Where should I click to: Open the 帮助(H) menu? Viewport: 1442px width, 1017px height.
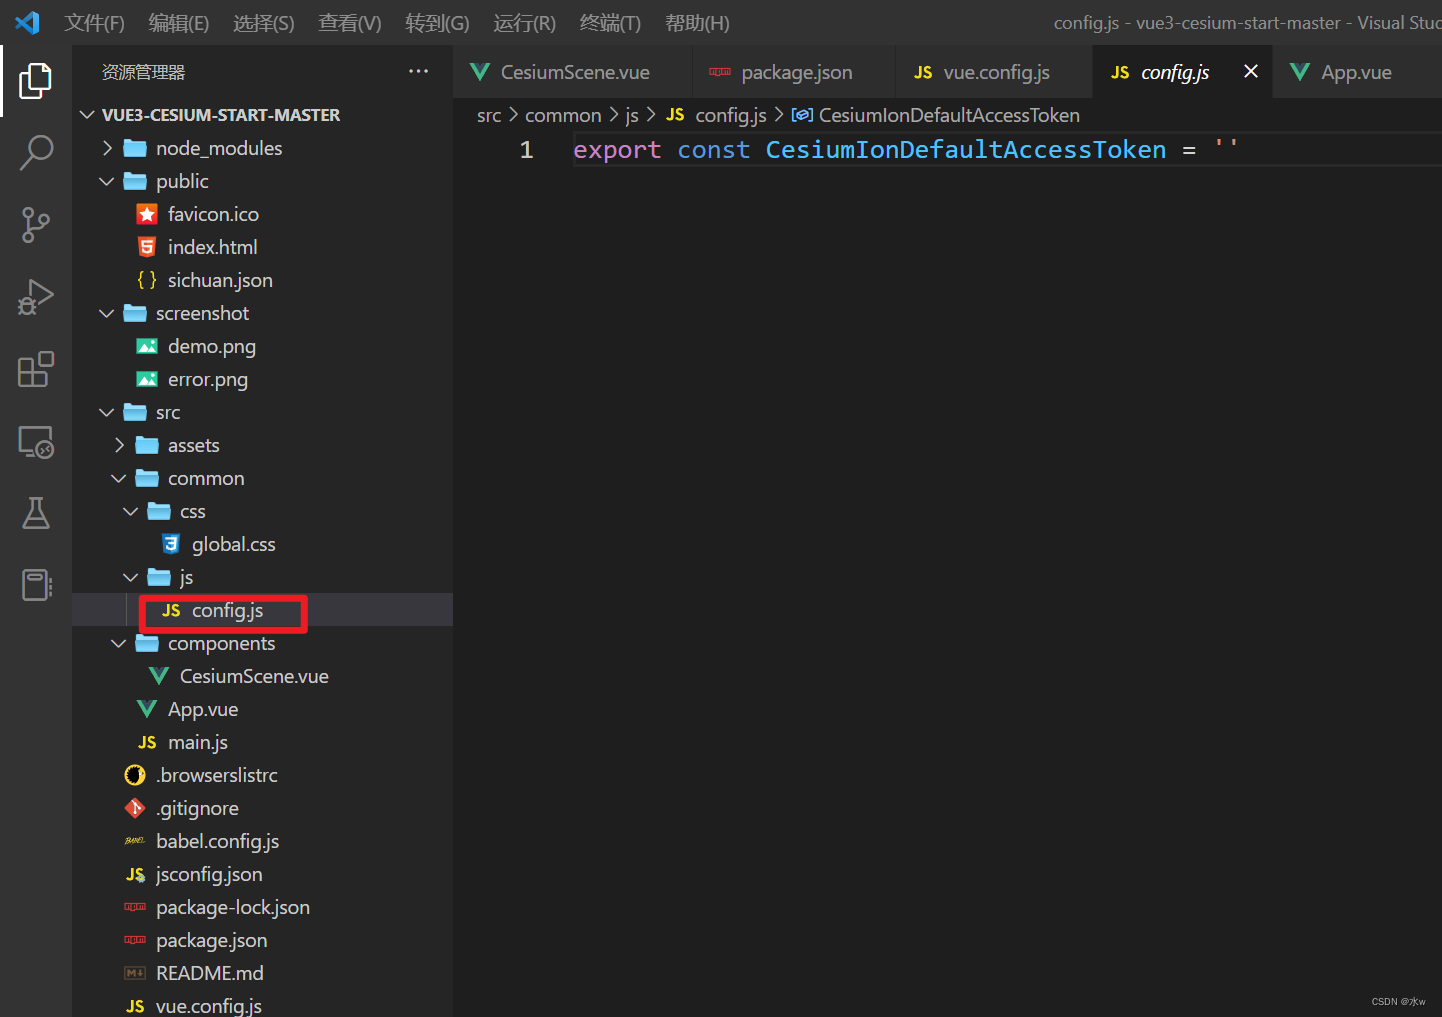pyautogui.click(x=697, y=23)
